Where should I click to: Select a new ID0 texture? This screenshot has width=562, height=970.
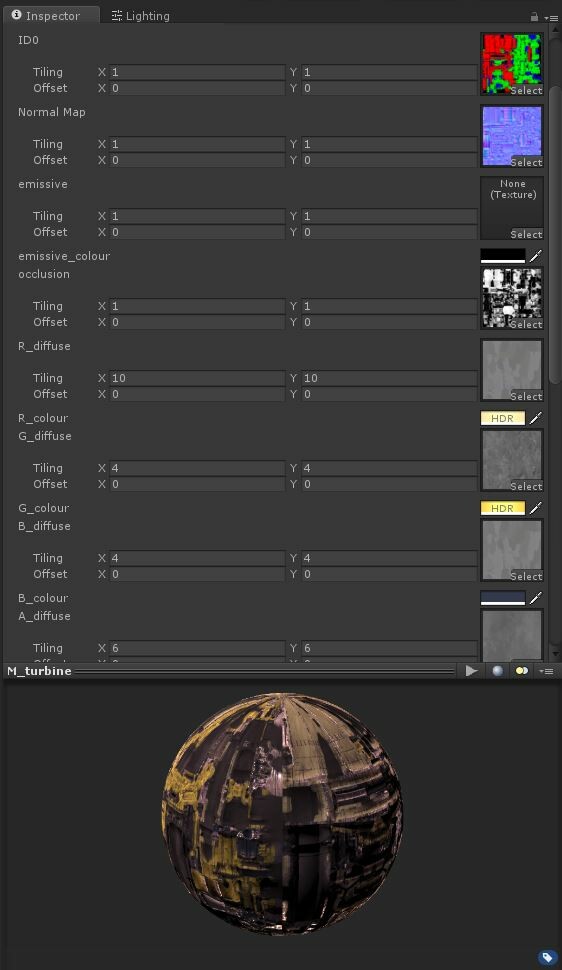pos(526,90)
